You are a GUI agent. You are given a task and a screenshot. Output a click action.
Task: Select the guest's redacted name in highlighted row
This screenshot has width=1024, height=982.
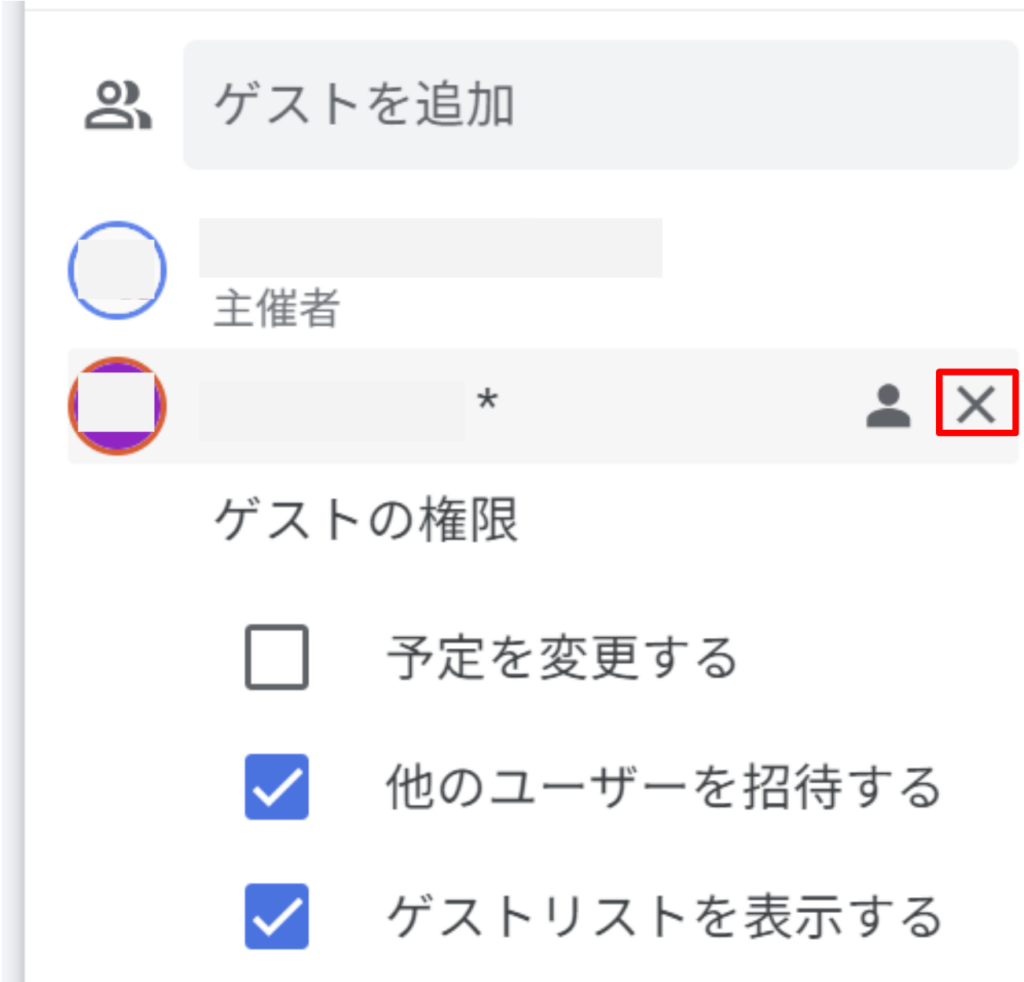click(x=331, y=410)
